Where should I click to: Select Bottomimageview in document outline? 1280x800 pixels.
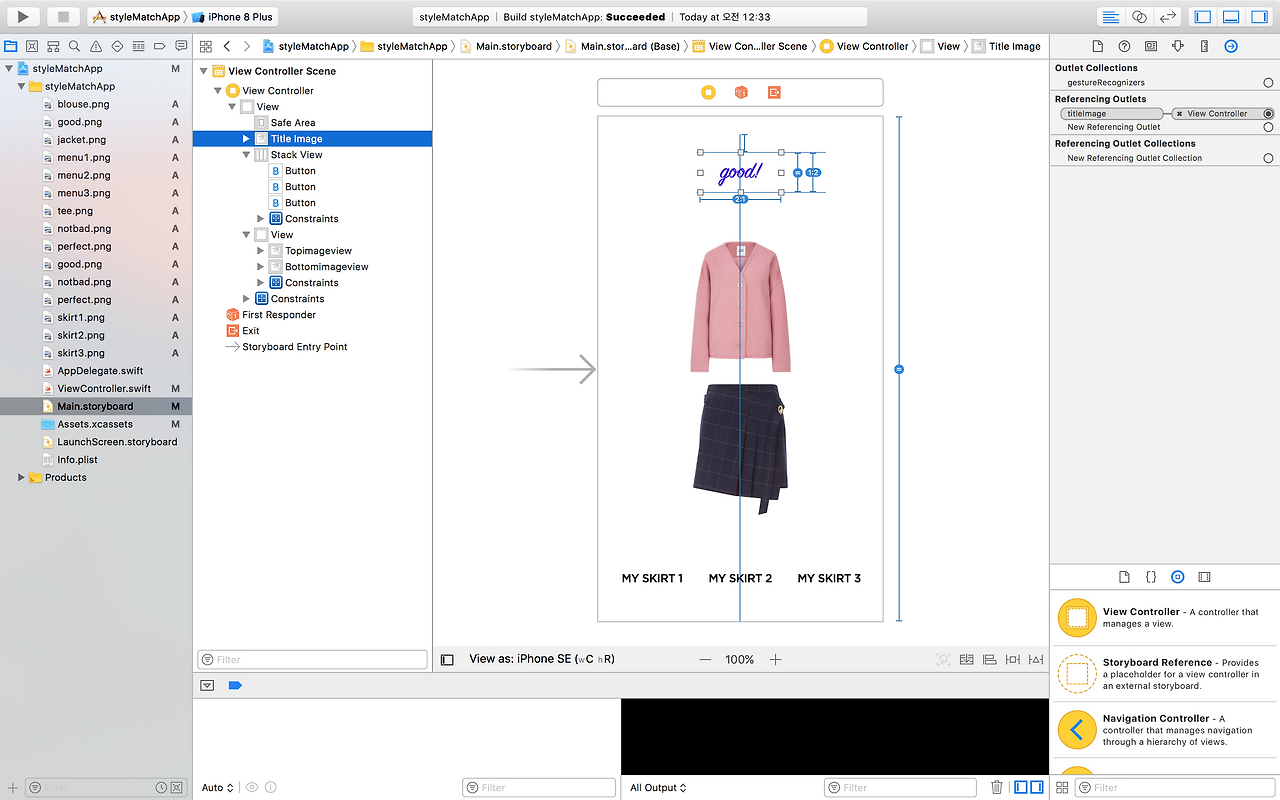tap(326, 267)
